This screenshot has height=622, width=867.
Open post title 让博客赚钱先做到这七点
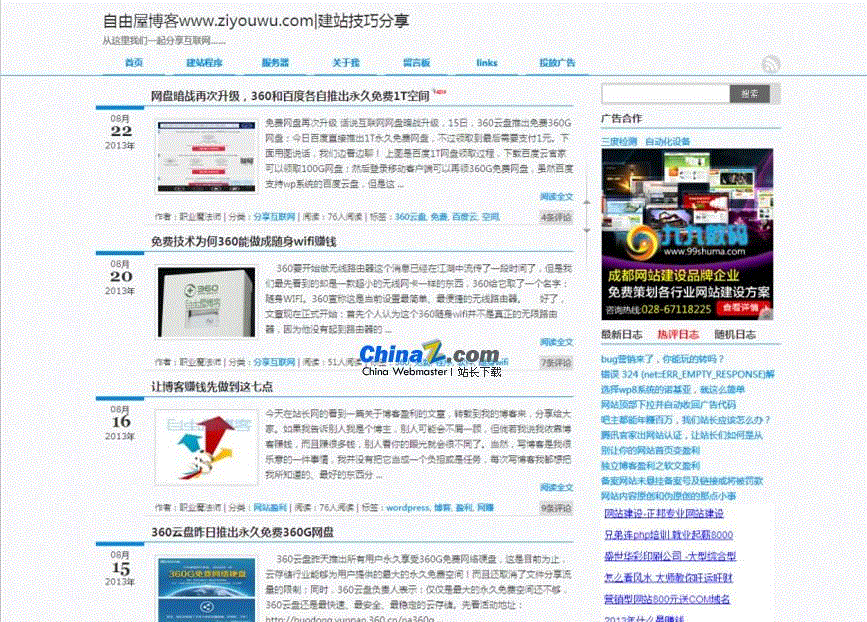tap(211, 386)
